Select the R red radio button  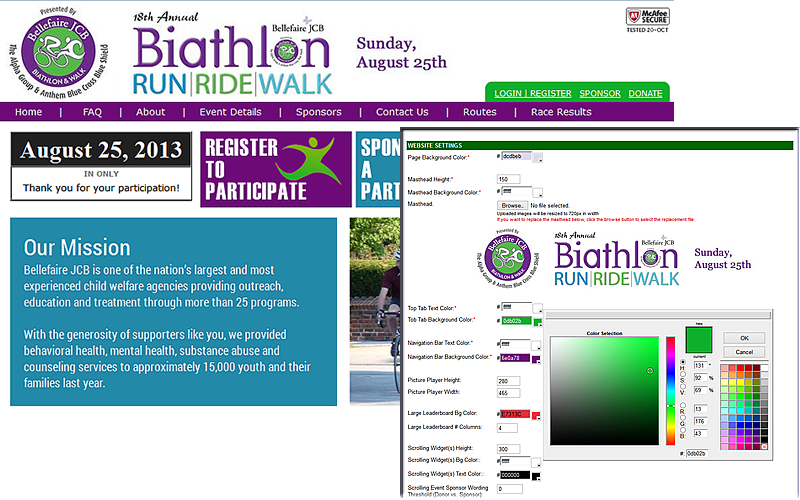pos(683,407)
